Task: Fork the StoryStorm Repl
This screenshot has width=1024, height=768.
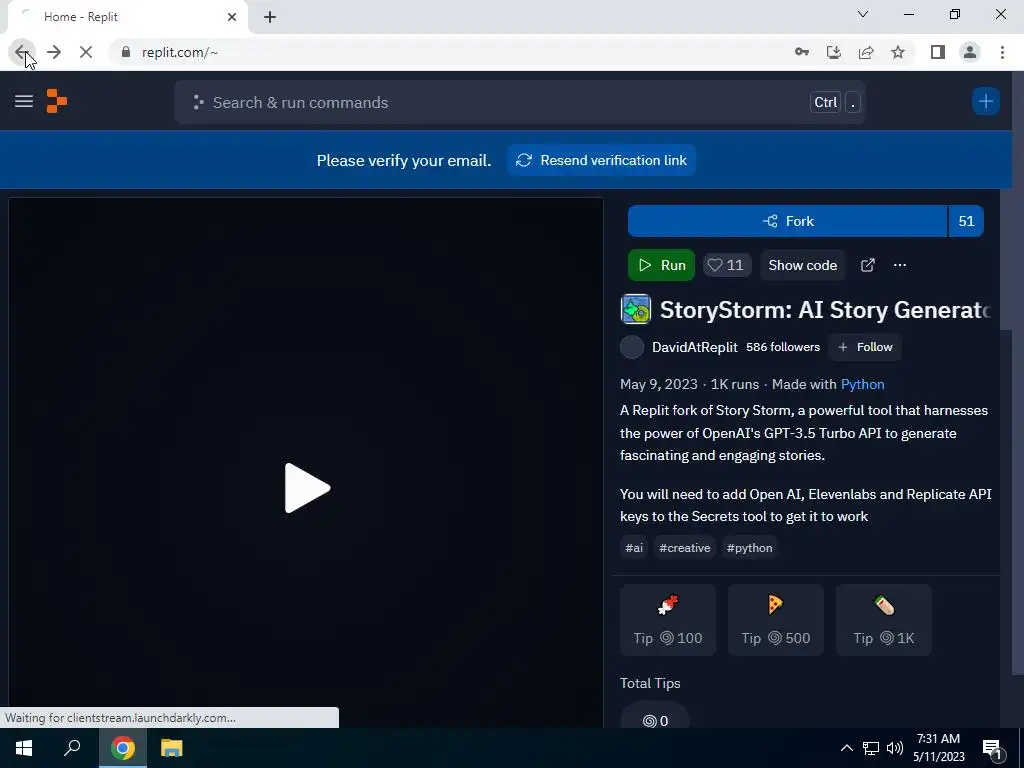Action: click(x=787, y=221)
